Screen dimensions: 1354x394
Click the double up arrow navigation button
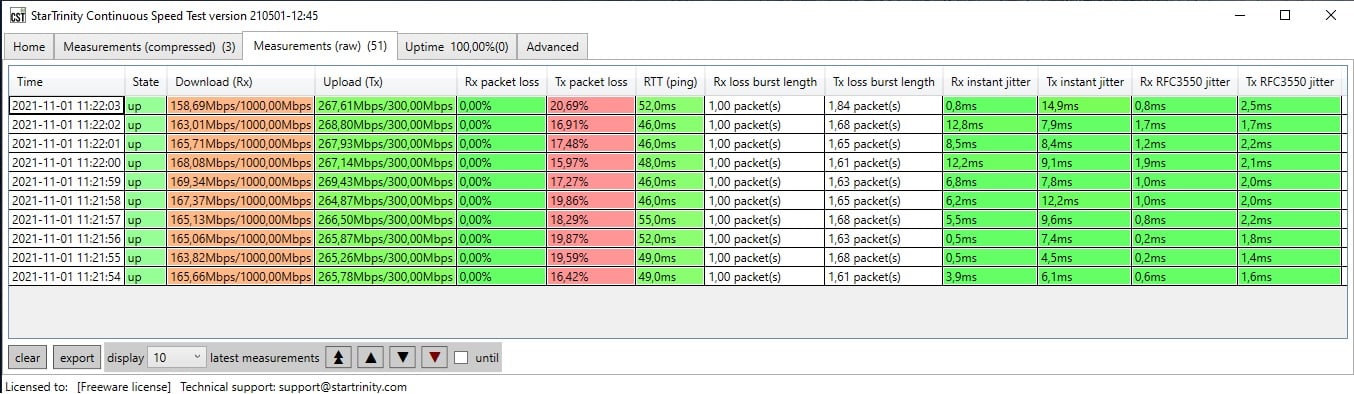point(341,357)
